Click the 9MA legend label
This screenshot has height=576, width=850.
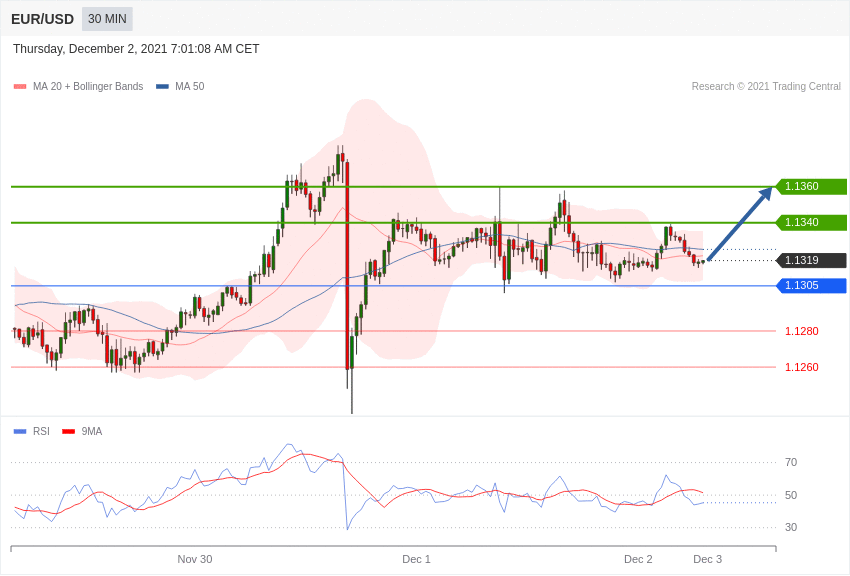(92, 431)
